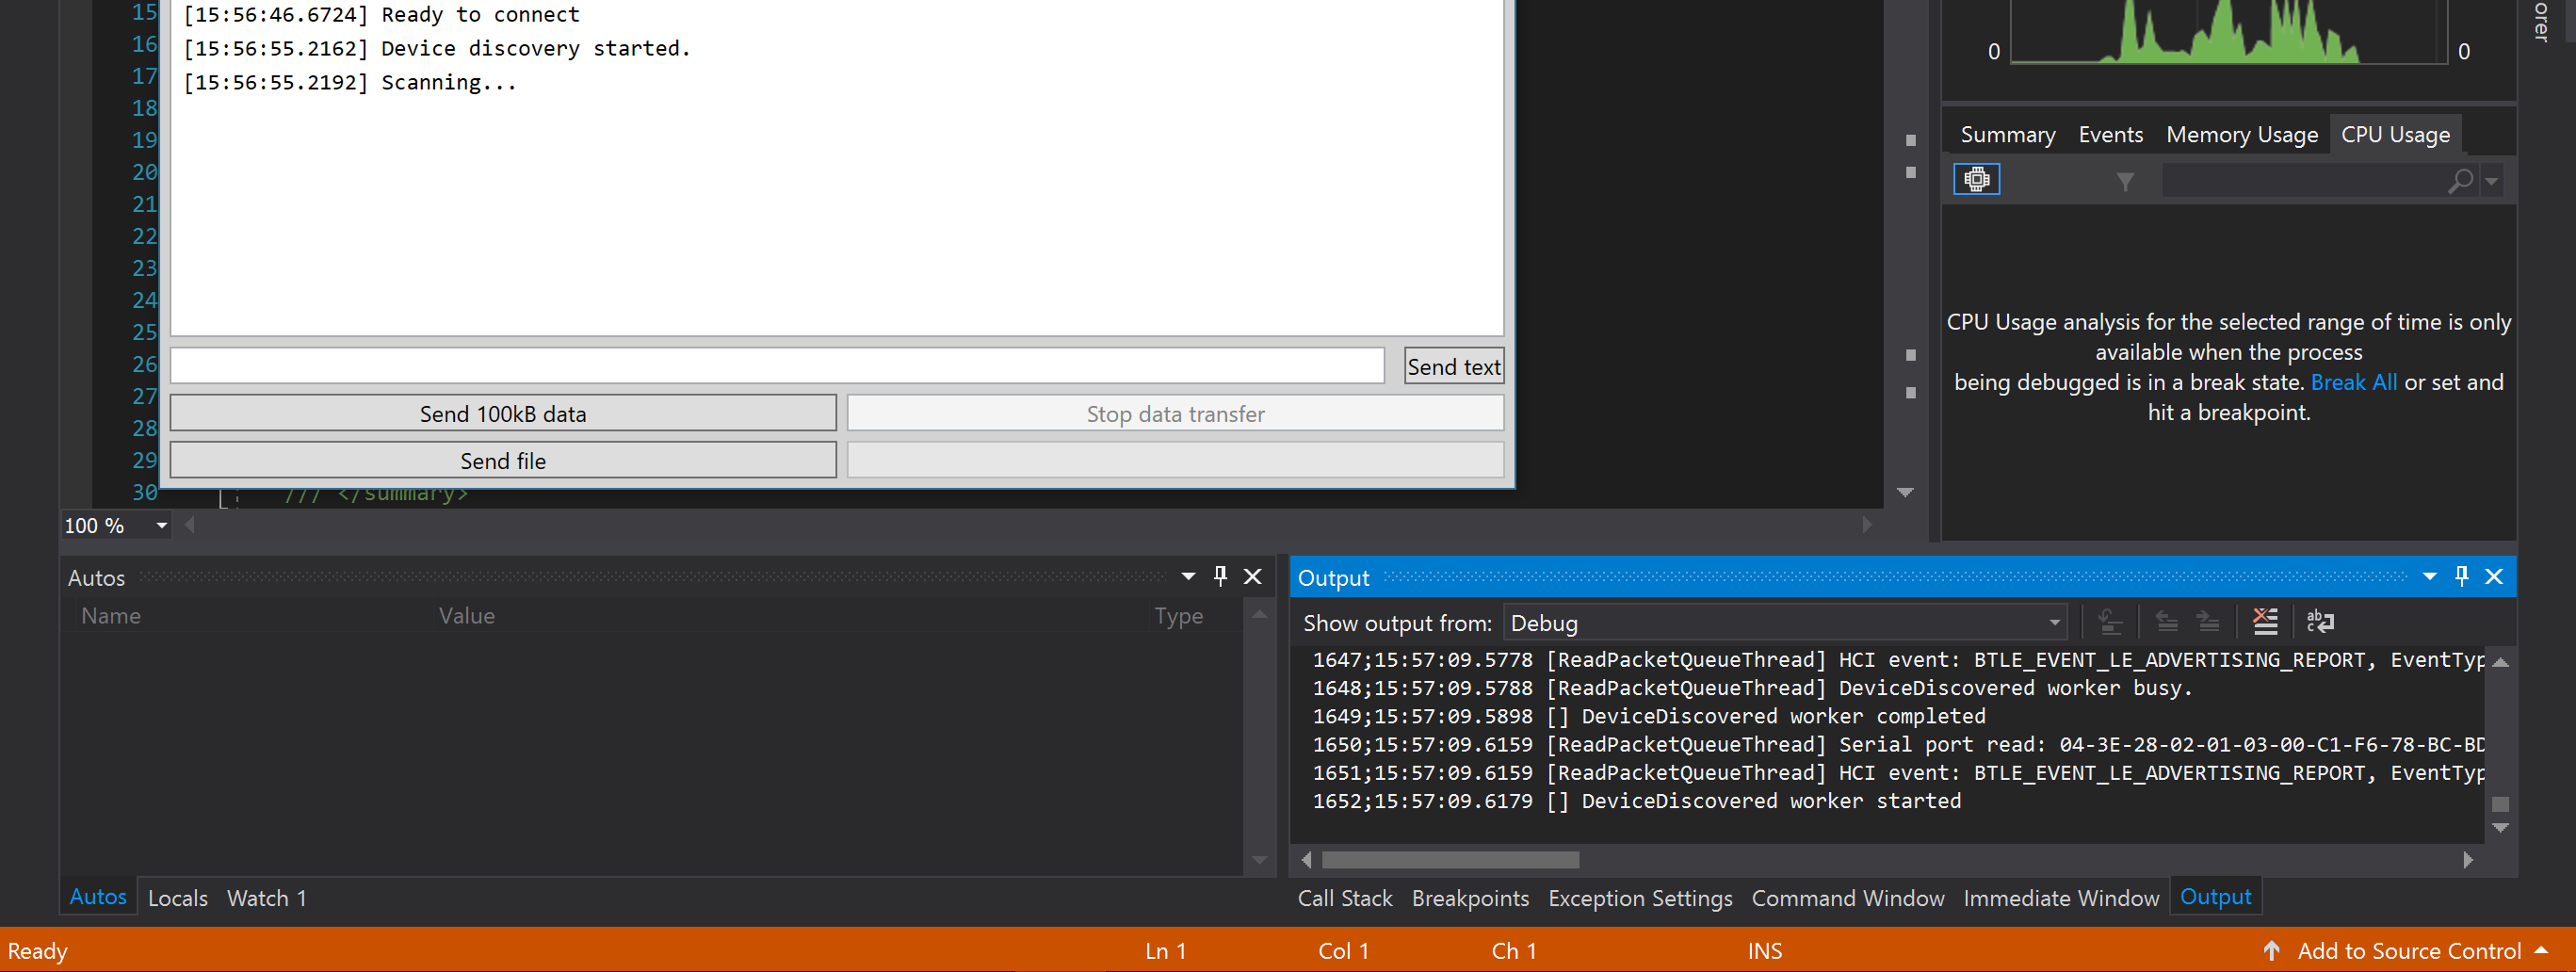This screenshot has width=2576, height=972.
Task: Open the Output window position dropdown arrow
Action: pos(2429,577)
